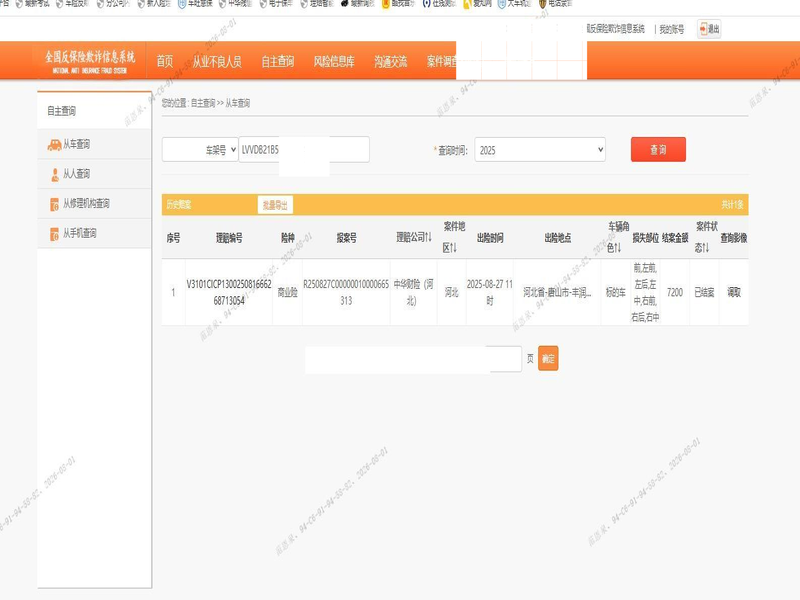Sort by 车辆角色 column header
Viewport: 800px width, 600px height.
[617, 237]
